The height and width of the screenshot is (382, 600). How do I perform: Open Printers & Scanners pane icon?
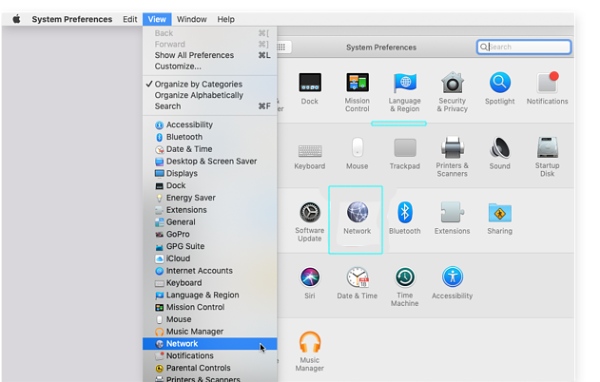coord(452,148)
